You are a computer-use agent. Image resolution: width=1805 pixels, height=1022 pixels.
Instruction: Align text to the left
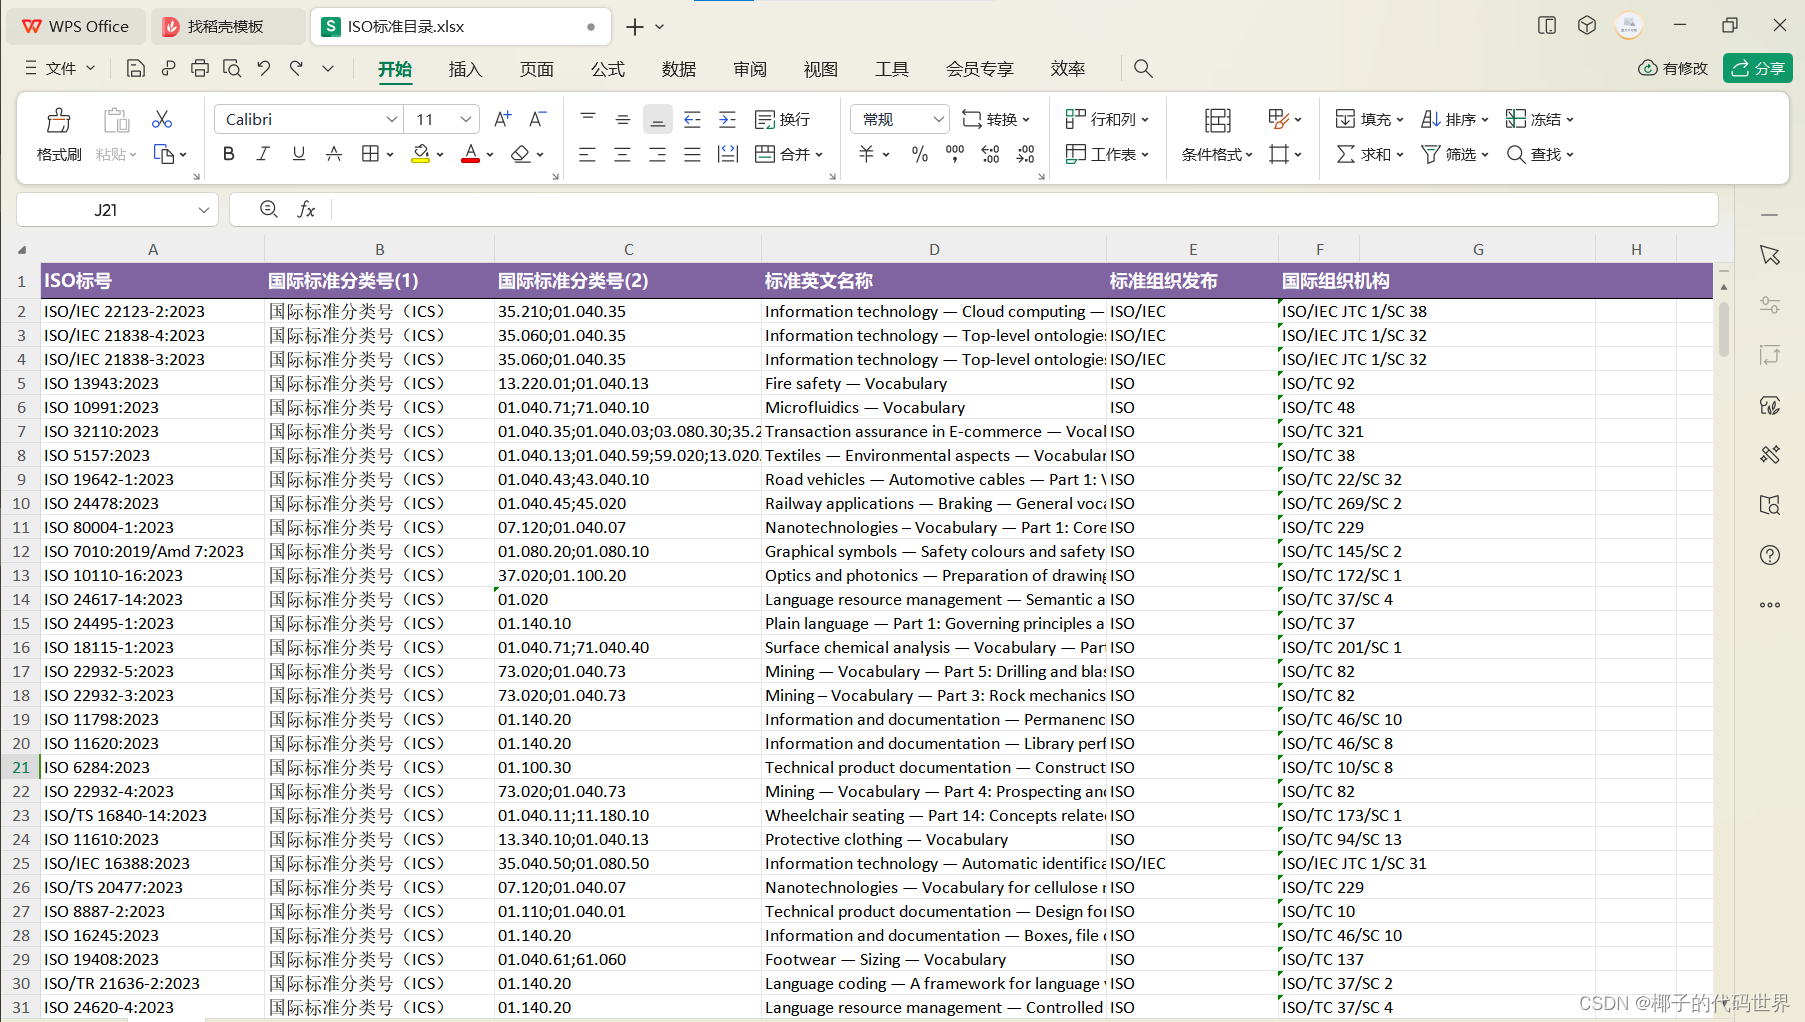coord(587,154)
